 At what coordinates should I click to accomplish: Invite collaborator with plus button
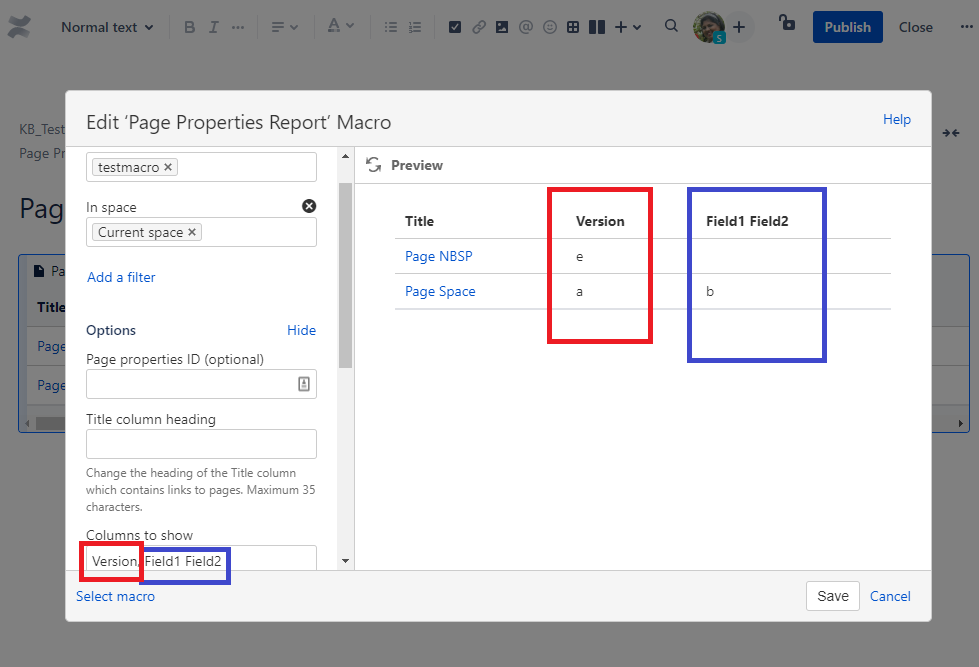point(739,27)
